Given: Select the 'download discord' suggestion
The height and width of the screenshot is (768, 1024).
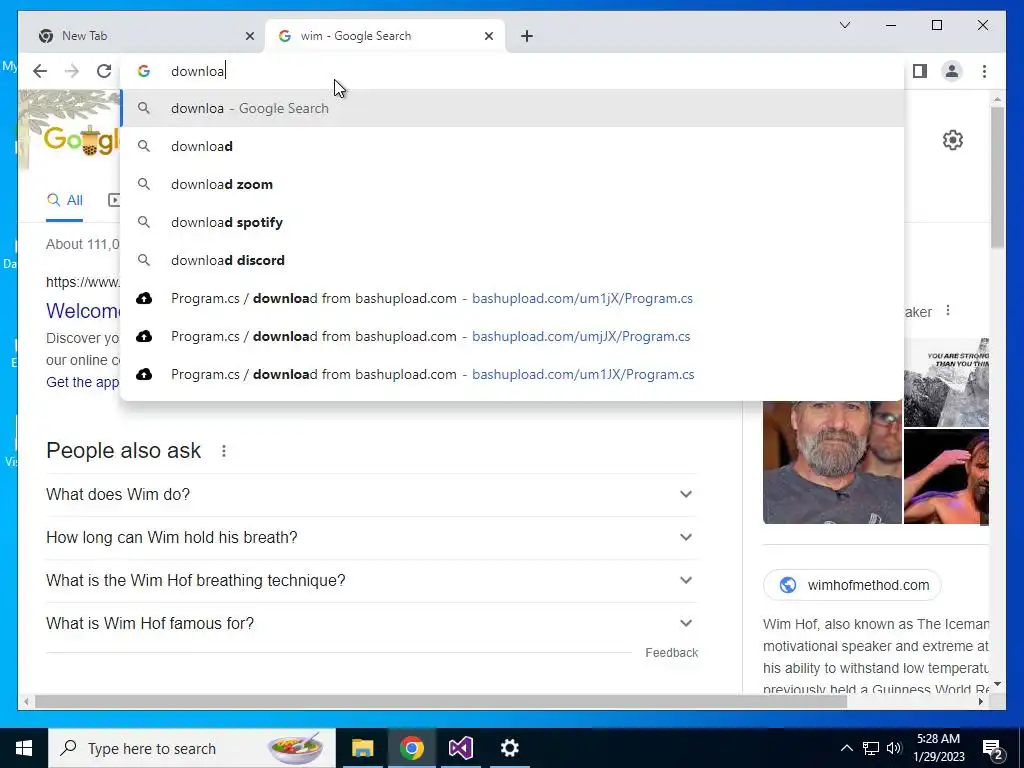Looking at the screenshot, I should click(x=513, y=260).
